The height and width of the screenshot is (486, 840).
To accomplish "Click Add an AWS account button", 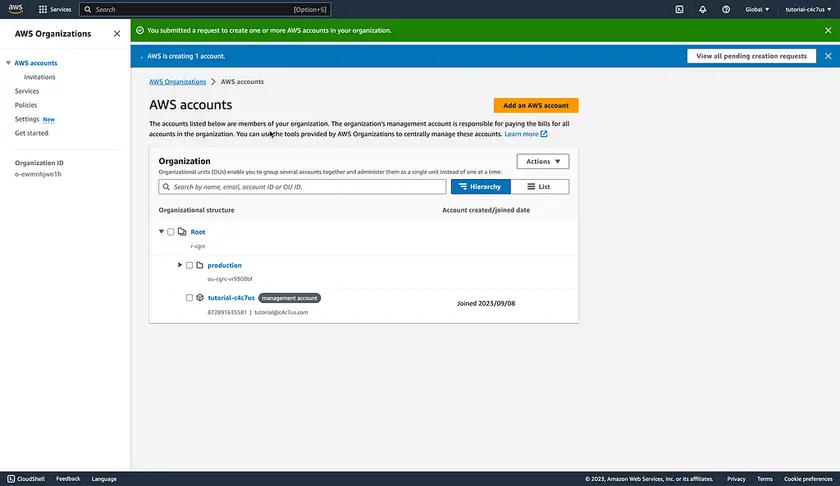I will (x=536, y=106).
